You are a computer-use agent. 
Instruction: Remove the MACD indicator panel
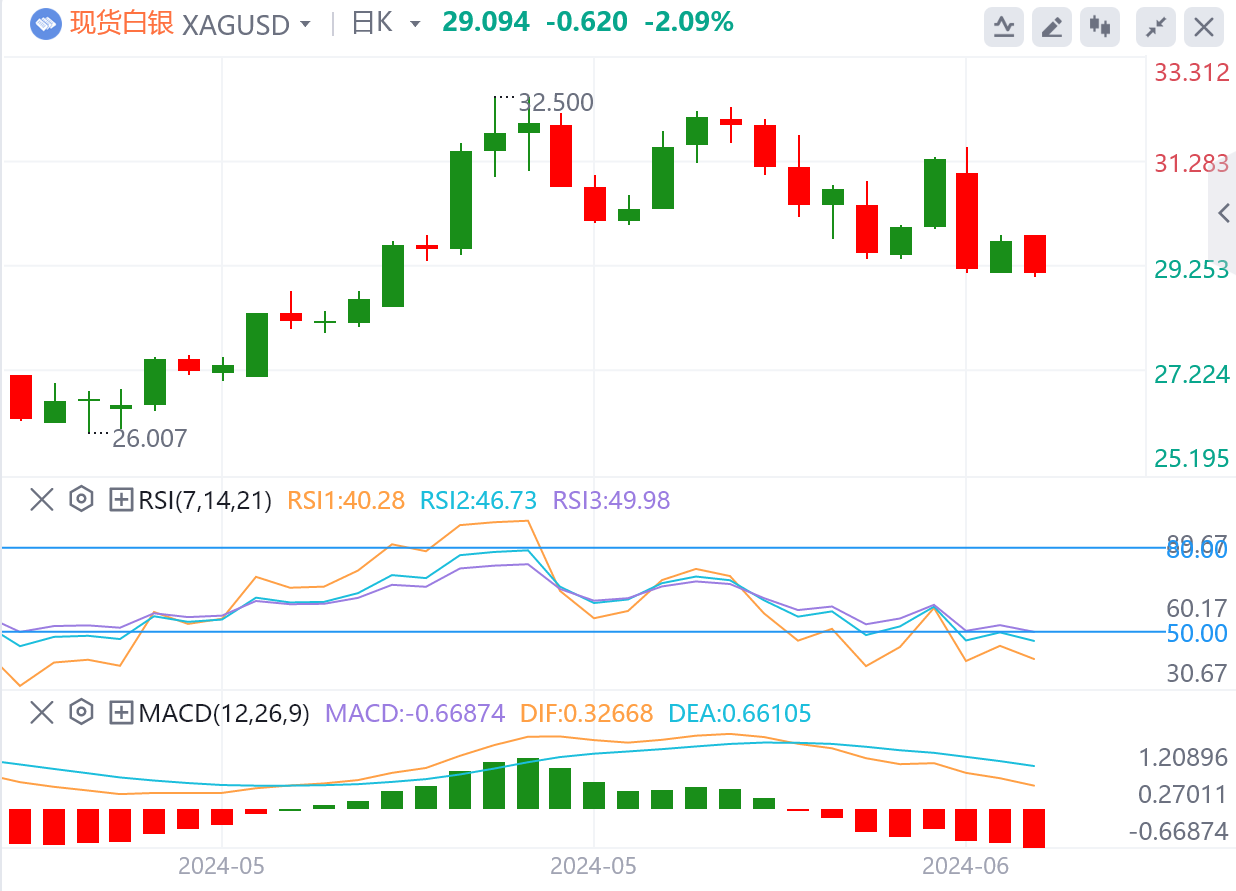41,713
